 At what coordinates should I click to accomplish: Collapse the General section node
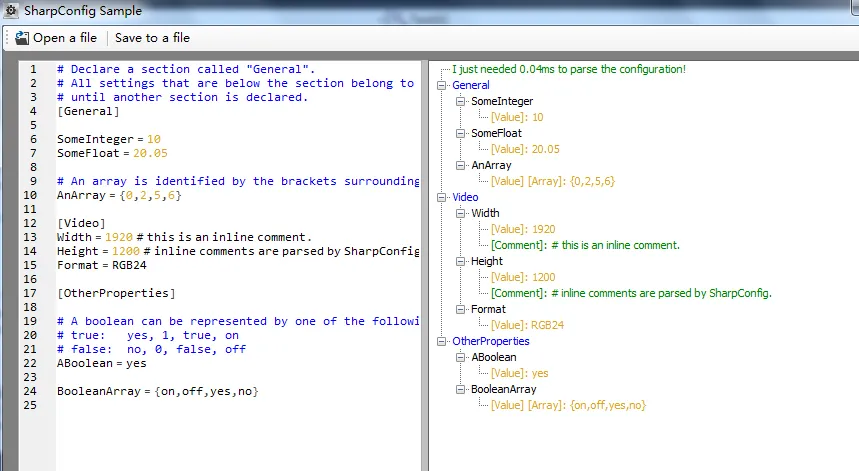tap(444, 86)
